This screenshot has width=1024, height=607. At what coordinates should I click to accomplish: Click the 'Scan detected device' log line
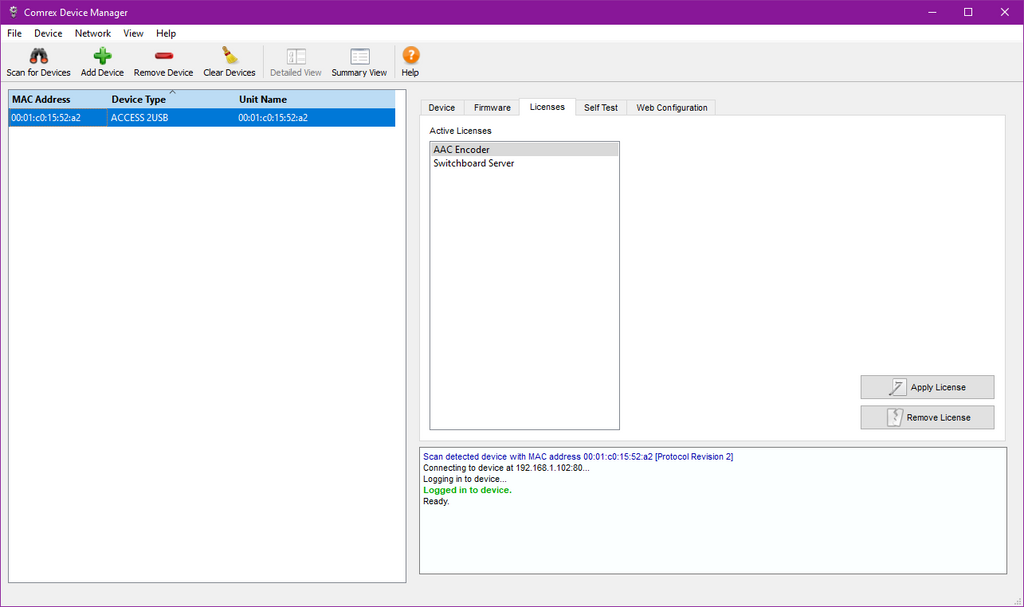(578, 457)
